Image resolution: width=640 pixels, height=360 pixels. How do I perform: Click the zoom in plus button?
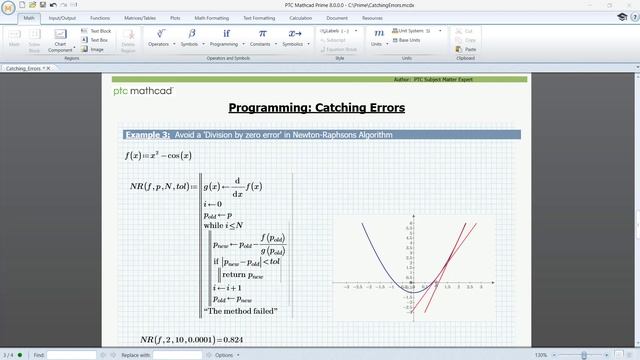(x=607, y=355)
